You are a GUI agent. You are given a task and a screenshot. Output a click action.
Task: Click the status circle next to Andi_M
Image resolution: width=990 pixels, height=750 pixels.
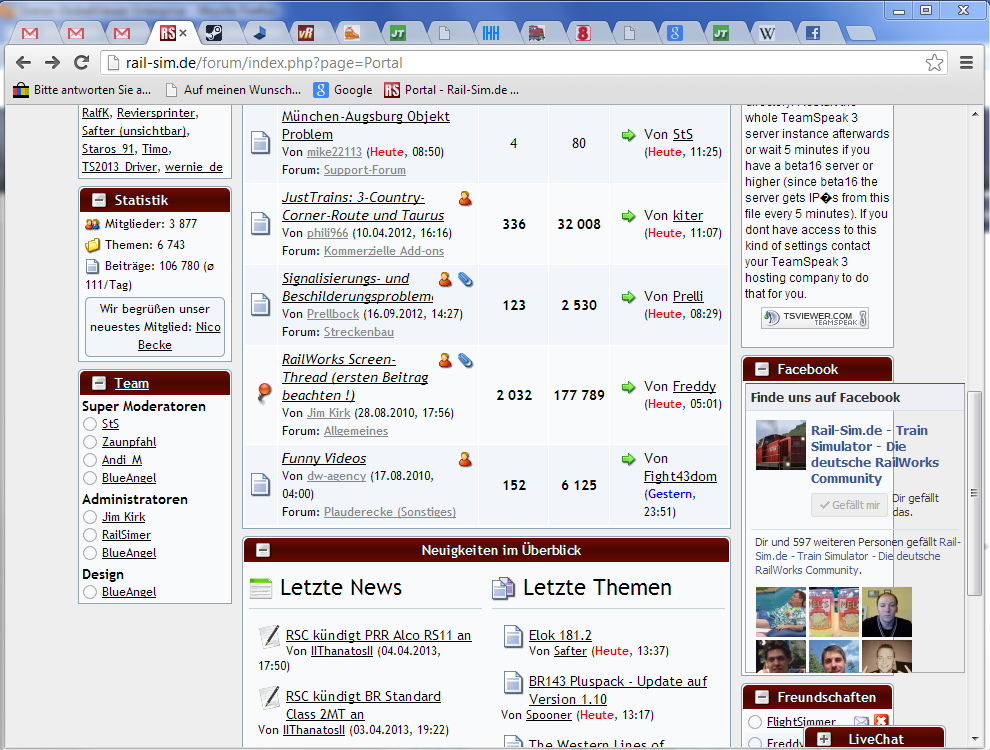click(x=90, y=460)
